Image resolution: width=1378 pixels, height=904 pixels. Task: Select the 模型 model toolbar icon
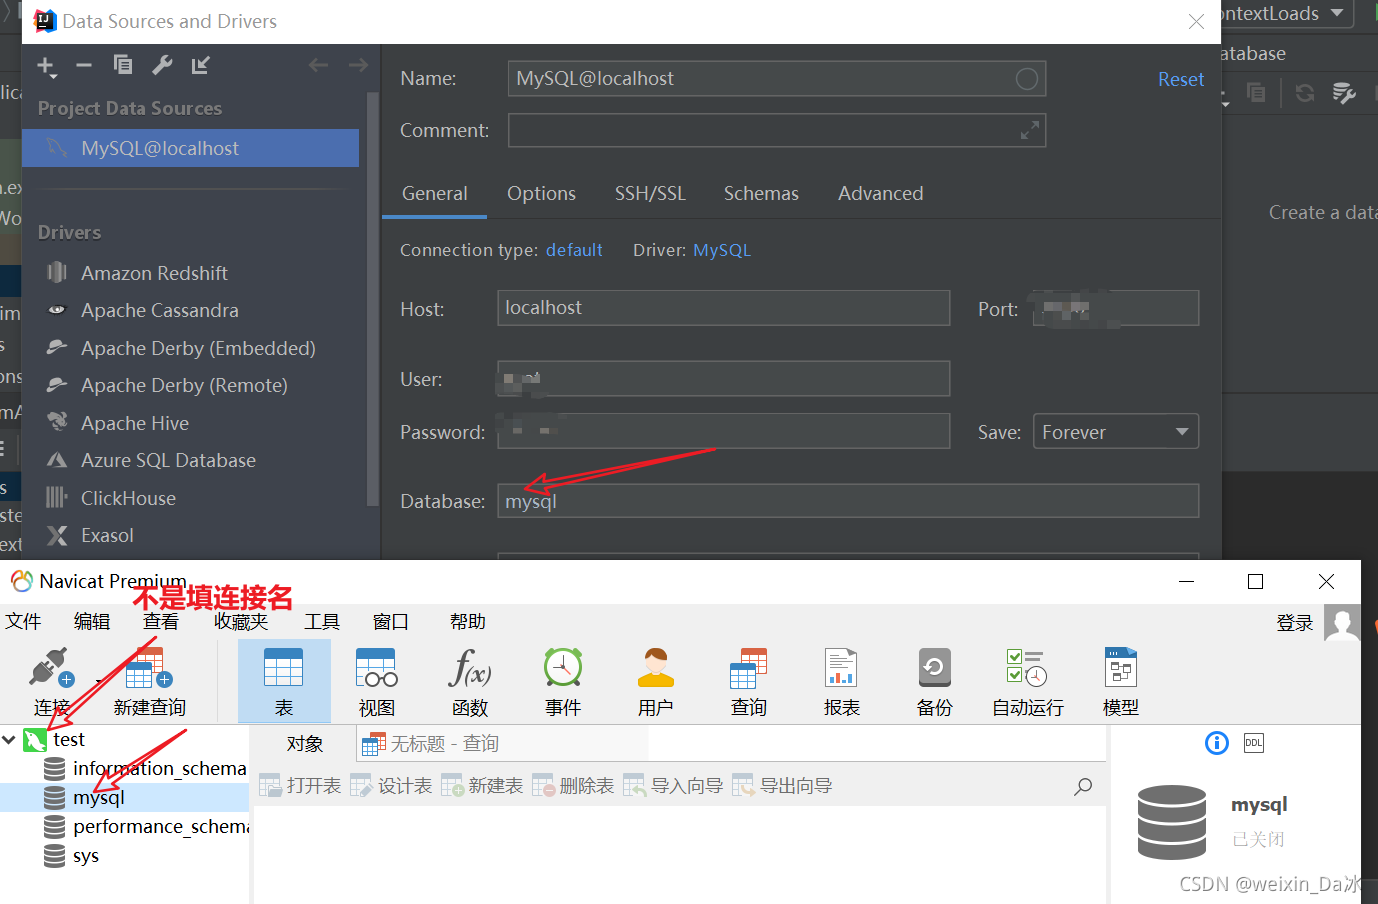1121,682
